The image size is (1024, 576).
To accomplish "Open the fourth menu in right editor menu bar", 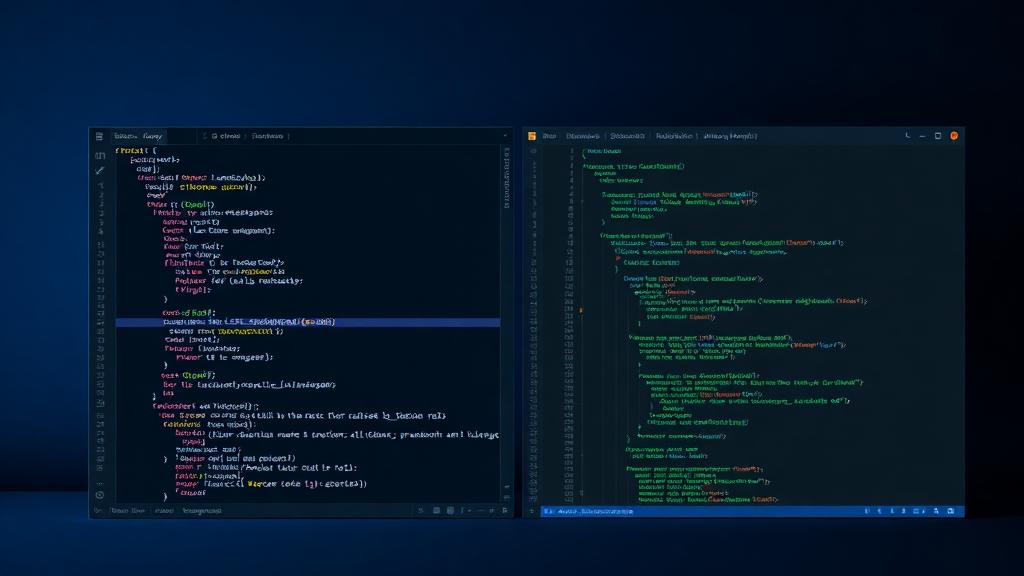I will [x=674, y=136].
